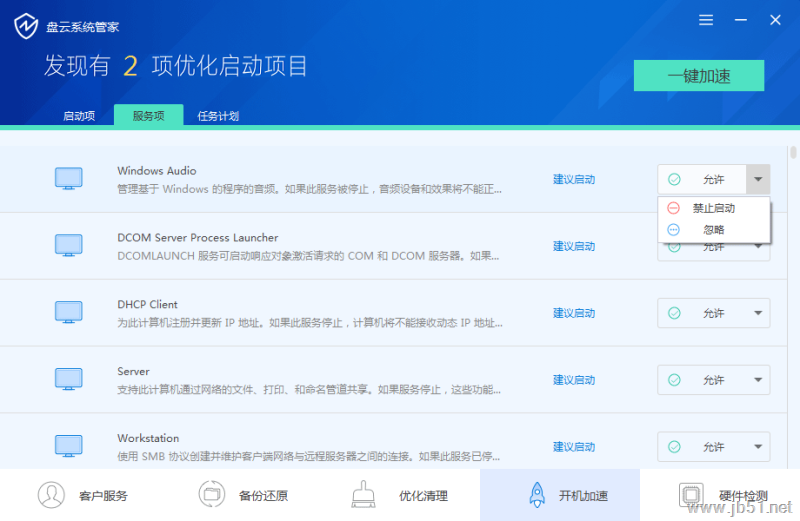Viewport: 800px width, 521px height.
Task: Click the Server service name
Action: click(133, 371)
